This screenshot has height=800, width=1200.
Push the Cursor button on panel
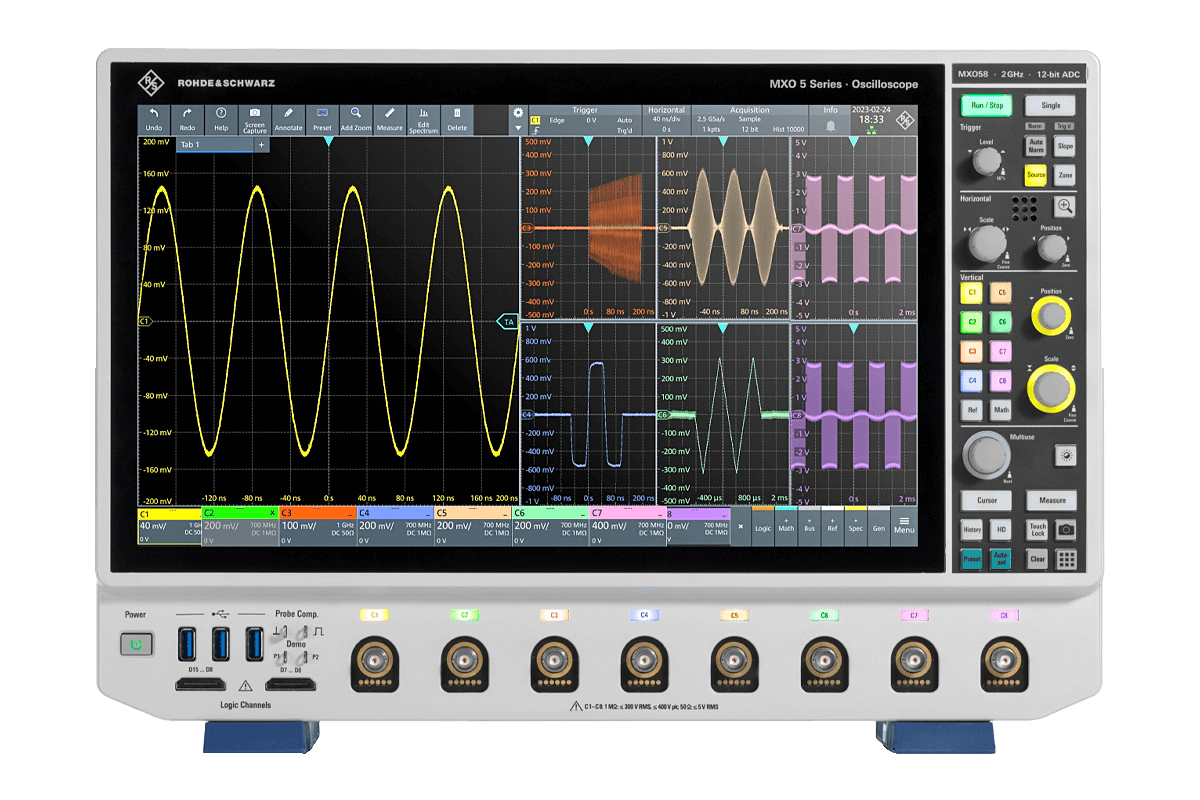pyautogui.click(x=986, y=500)
